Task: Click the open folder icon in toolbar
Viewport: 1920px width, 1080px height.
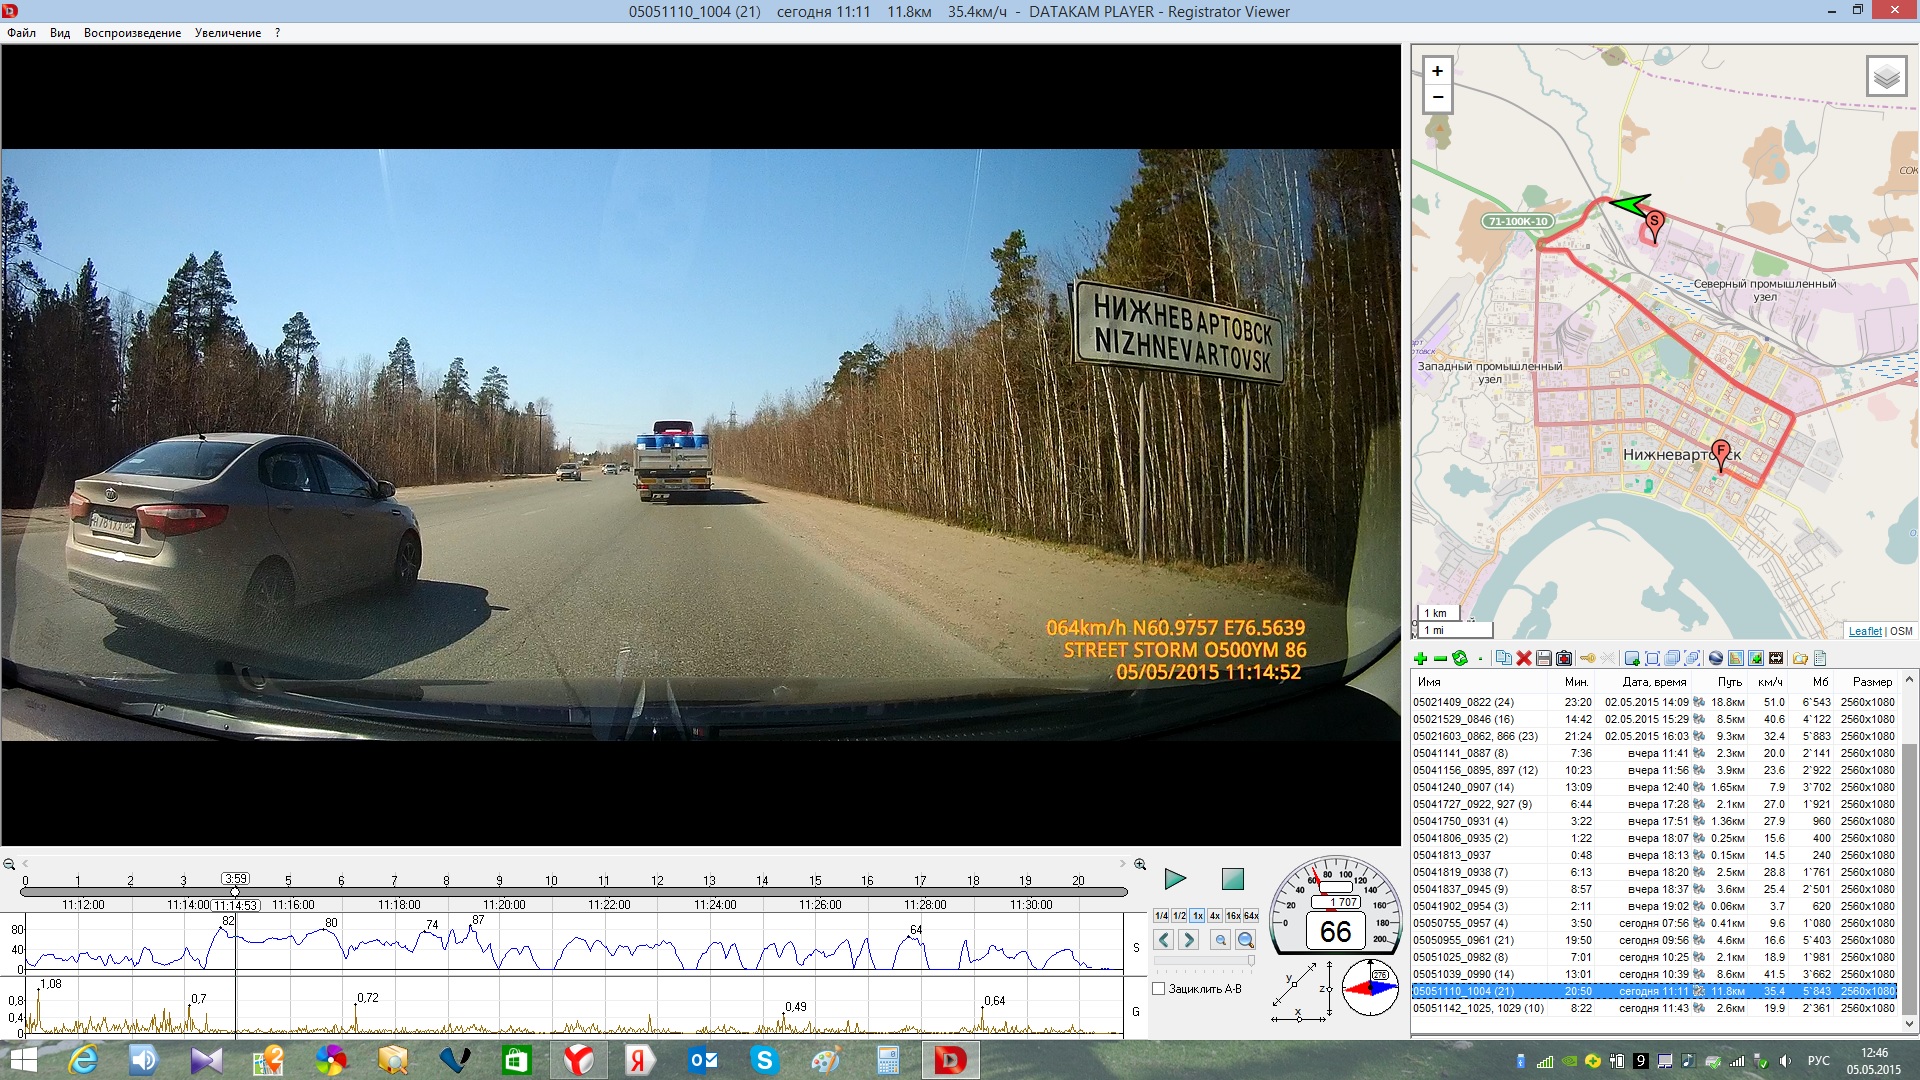Action: [x=1800, y=658]
